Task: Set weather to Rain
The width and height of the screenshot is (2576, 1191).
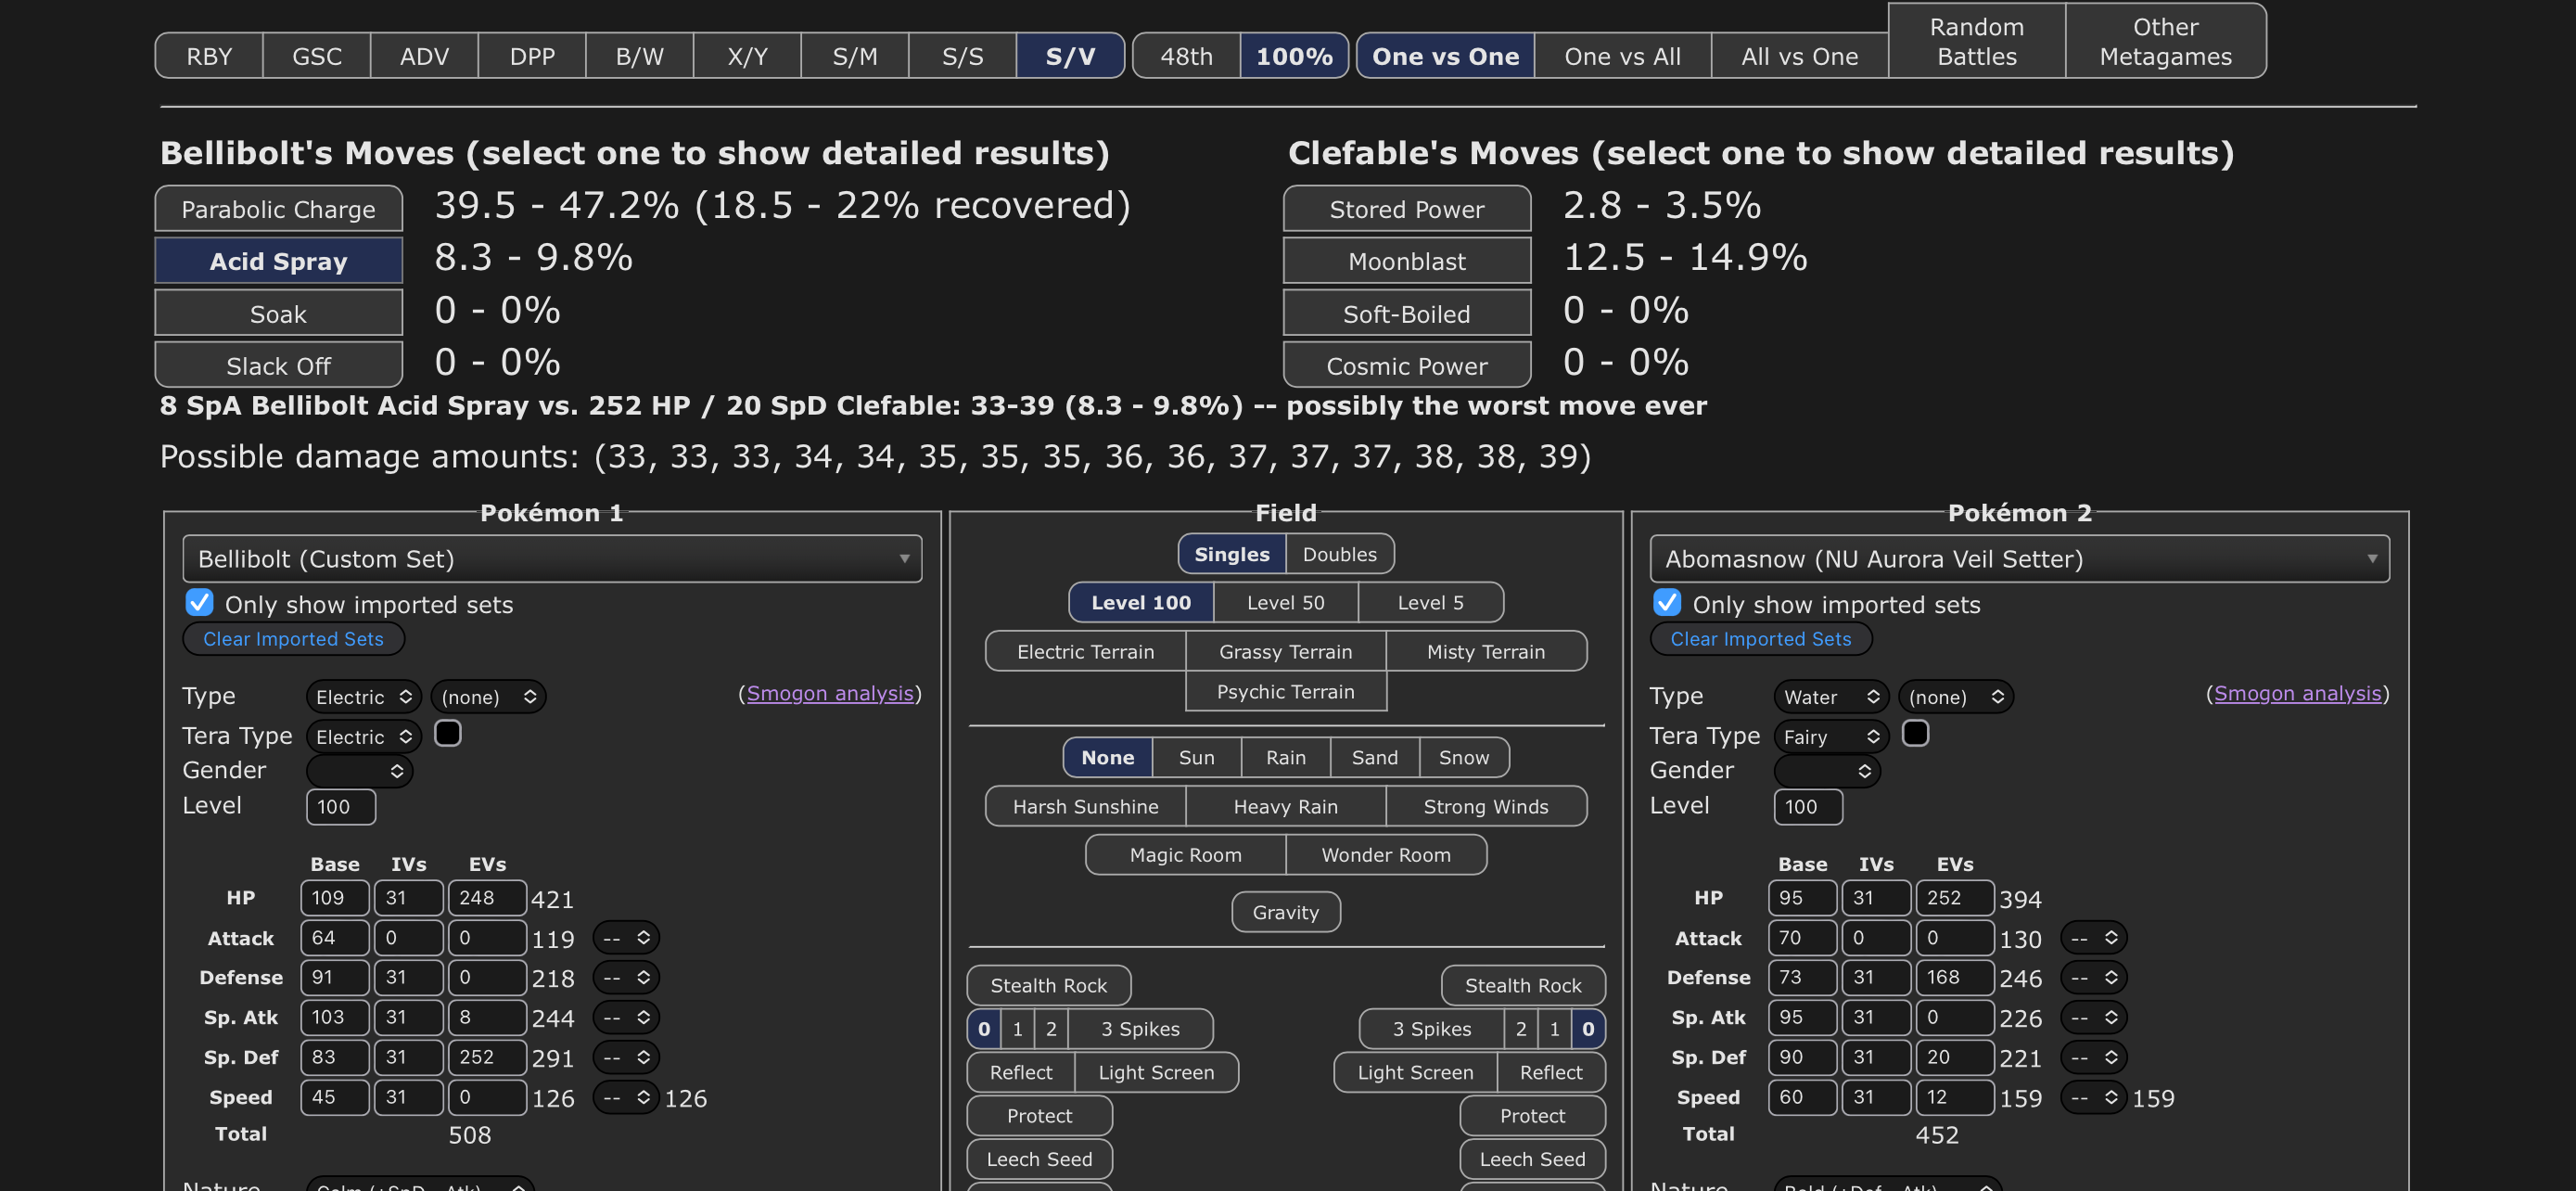Action: tap(1285, 757)
